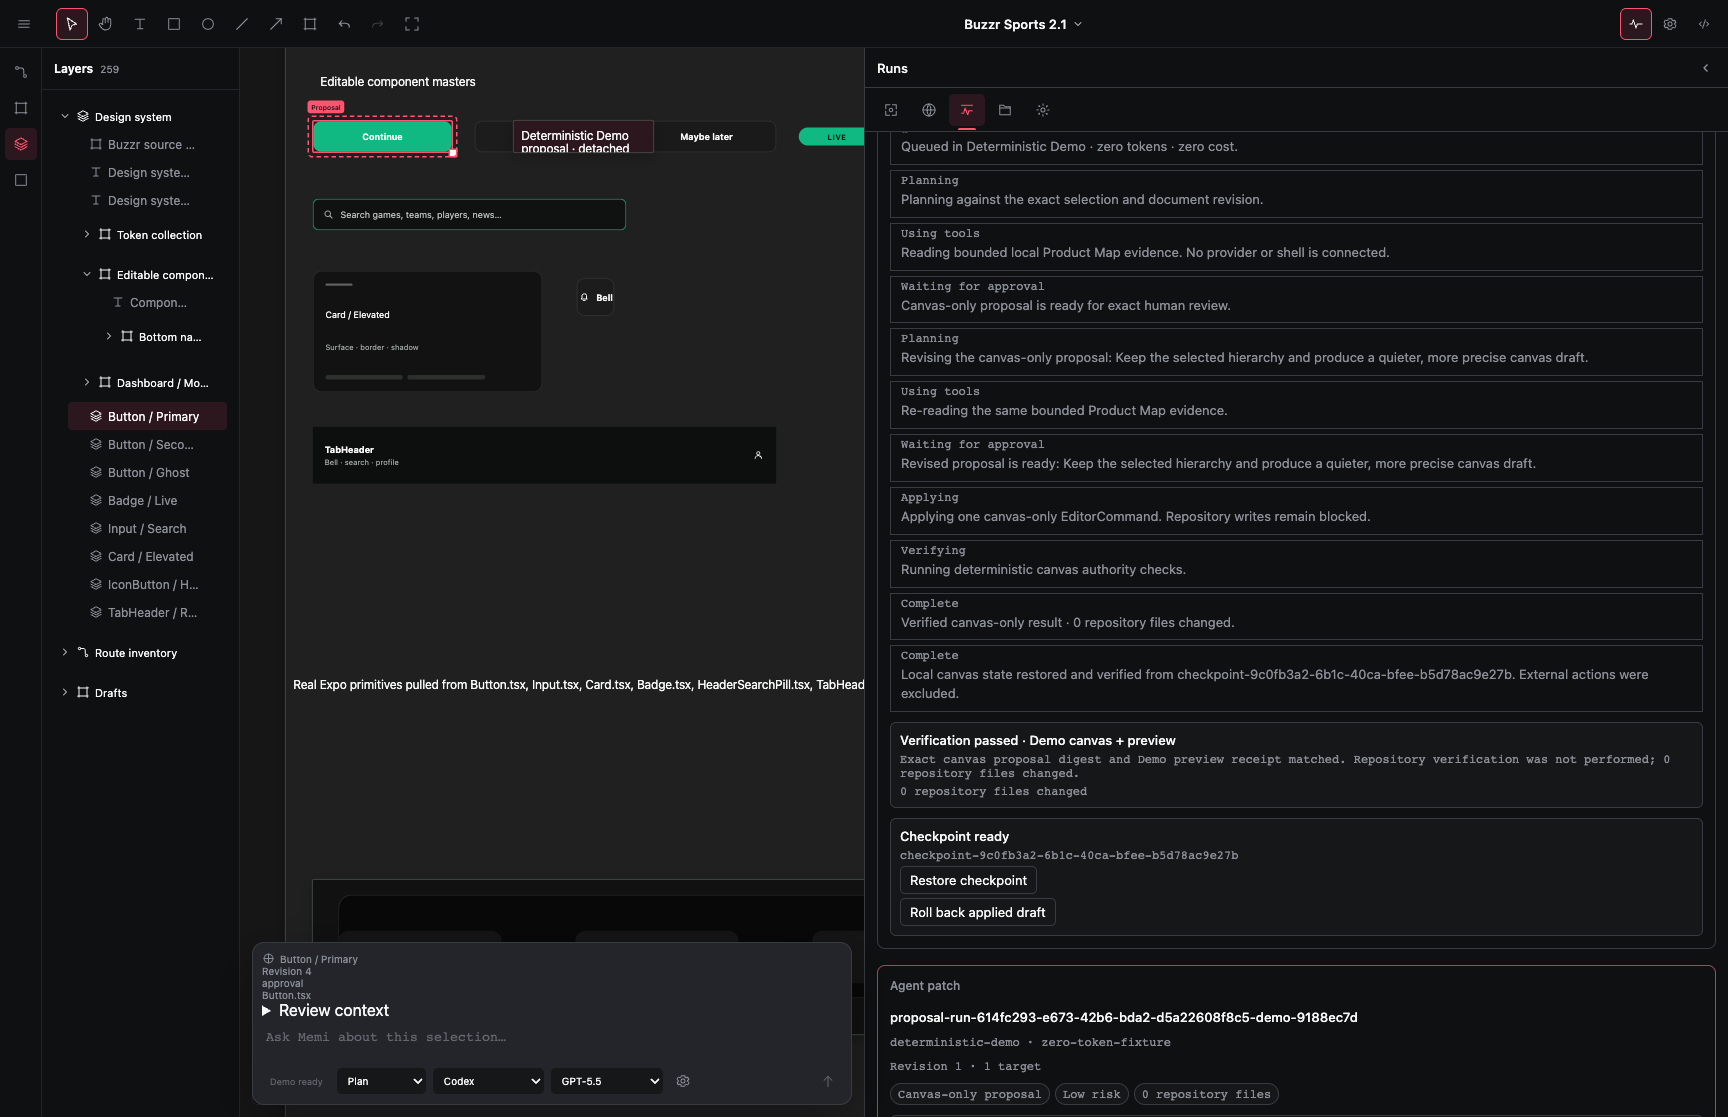Expand the Drafts group

(x=65, y=692)
